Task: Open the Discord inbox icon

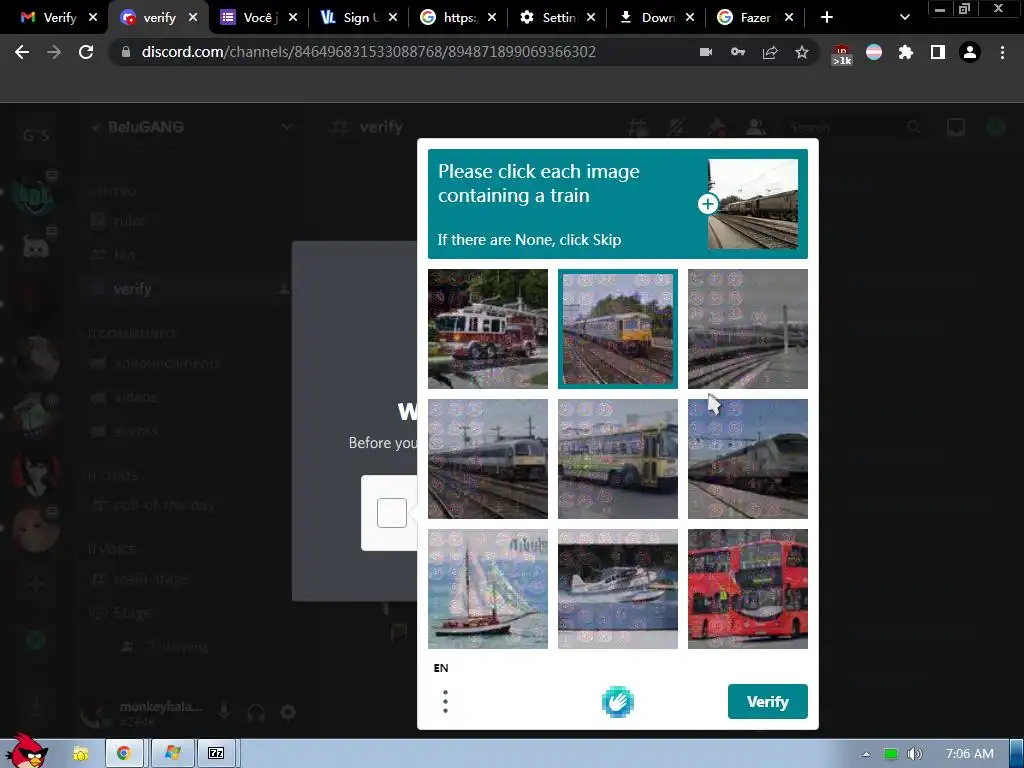Action: 956,127
